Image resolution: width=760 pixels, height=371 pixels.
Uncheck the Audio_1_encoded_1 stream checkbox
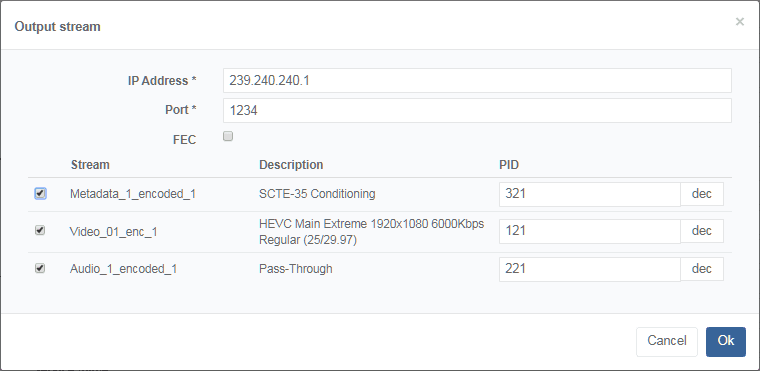40,268
